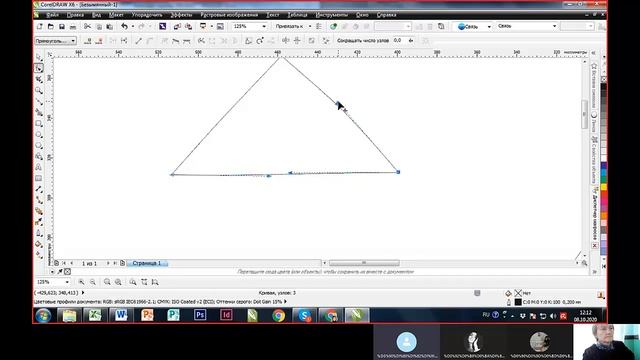The width and height of the screenshot is (640, 360).
Task: Open the "Свойства объекта" docker tab
Action: click(594, 160)
